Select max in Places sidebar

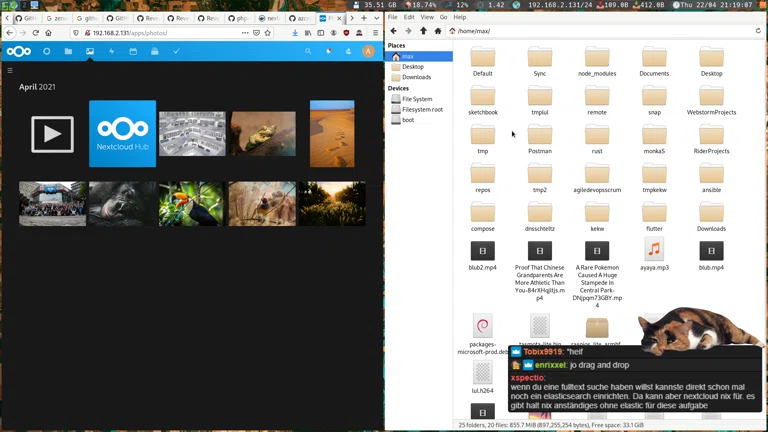[x=419, y=56]
